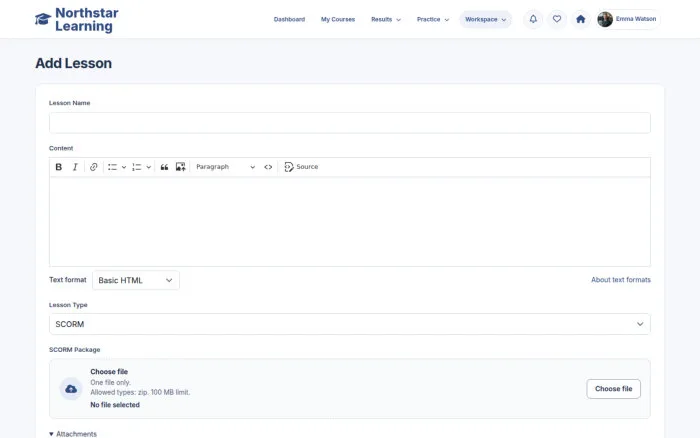
Task: Open the About text formats link
Action: pos(621,279)
